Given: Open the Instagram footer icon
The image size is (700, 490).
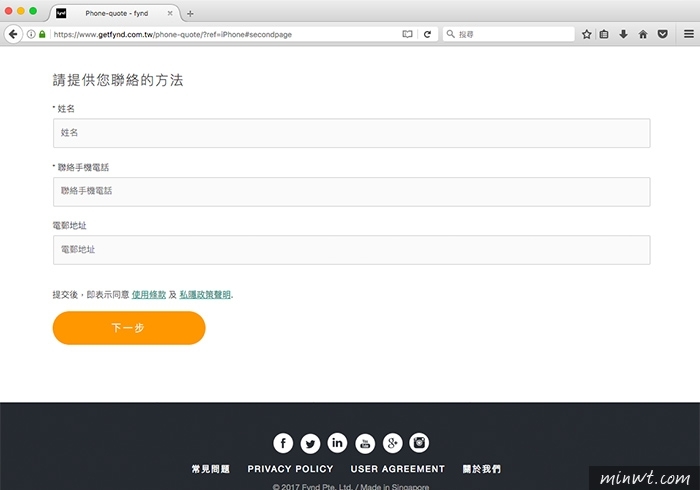Looking at the screenshot, I should tap(419, 443).
